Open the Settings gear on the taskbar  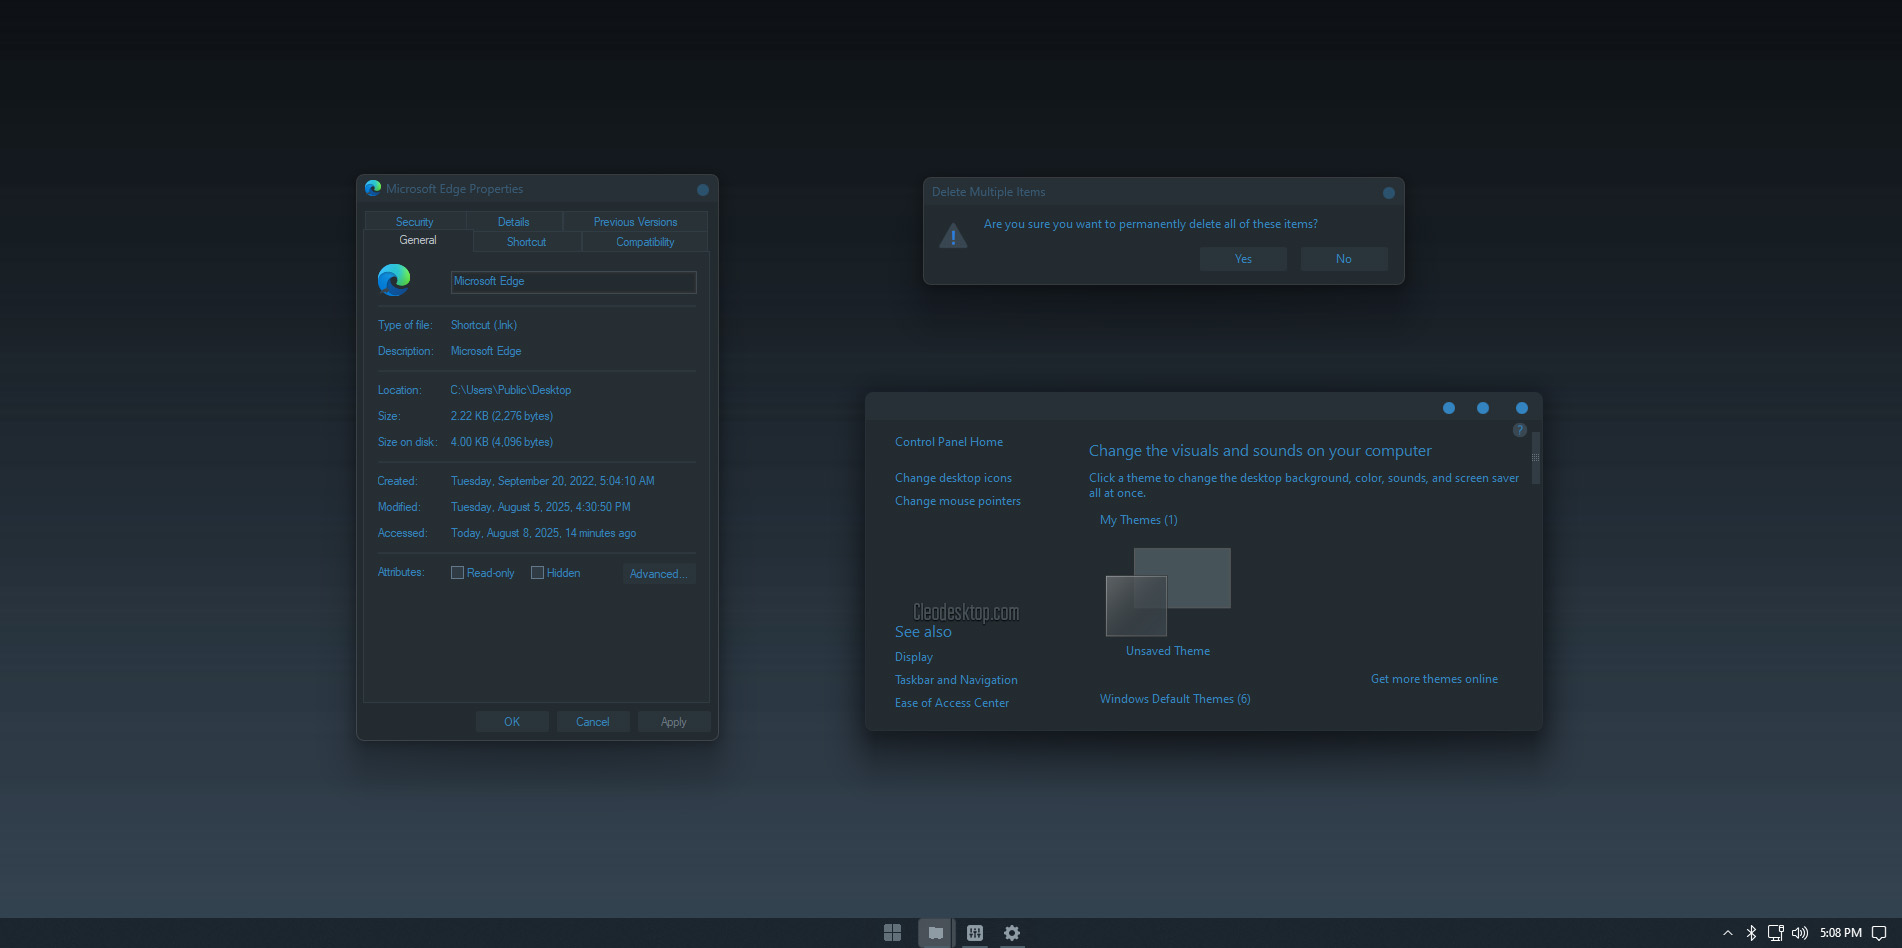[1012, 933]
